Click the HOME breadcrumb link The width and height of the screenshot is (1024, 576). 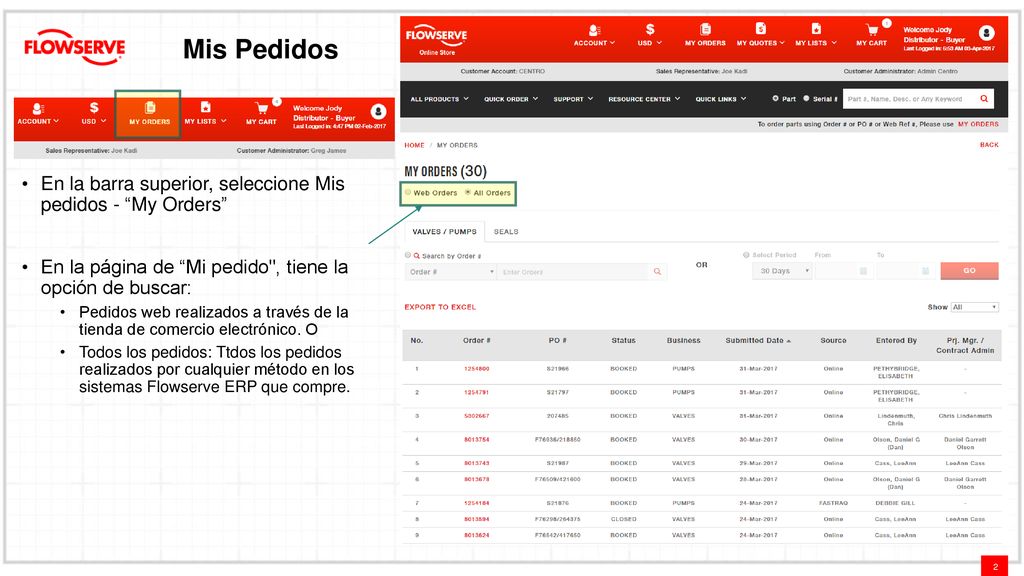pyautogui.click(x=414, y=145)
